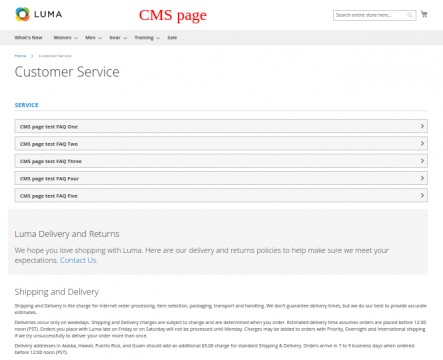This screenshot has width=443, height=360.
Task: Go to Home breadcrumb link
Action: pos(20,56)
